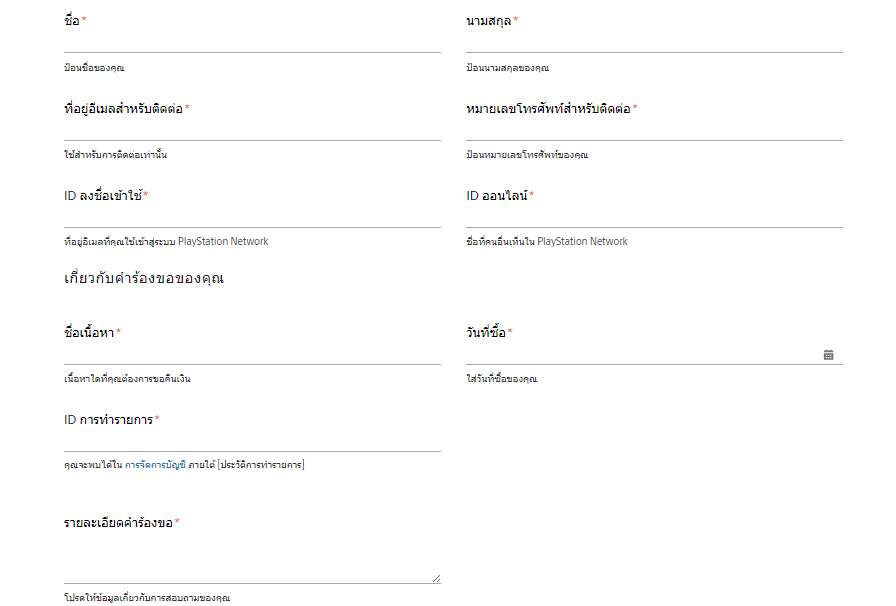Click the หมายเลขโทรศัพท์สำหรับติดต่อ label text
This screenshot has height=606, width=896.
[548, 108]
